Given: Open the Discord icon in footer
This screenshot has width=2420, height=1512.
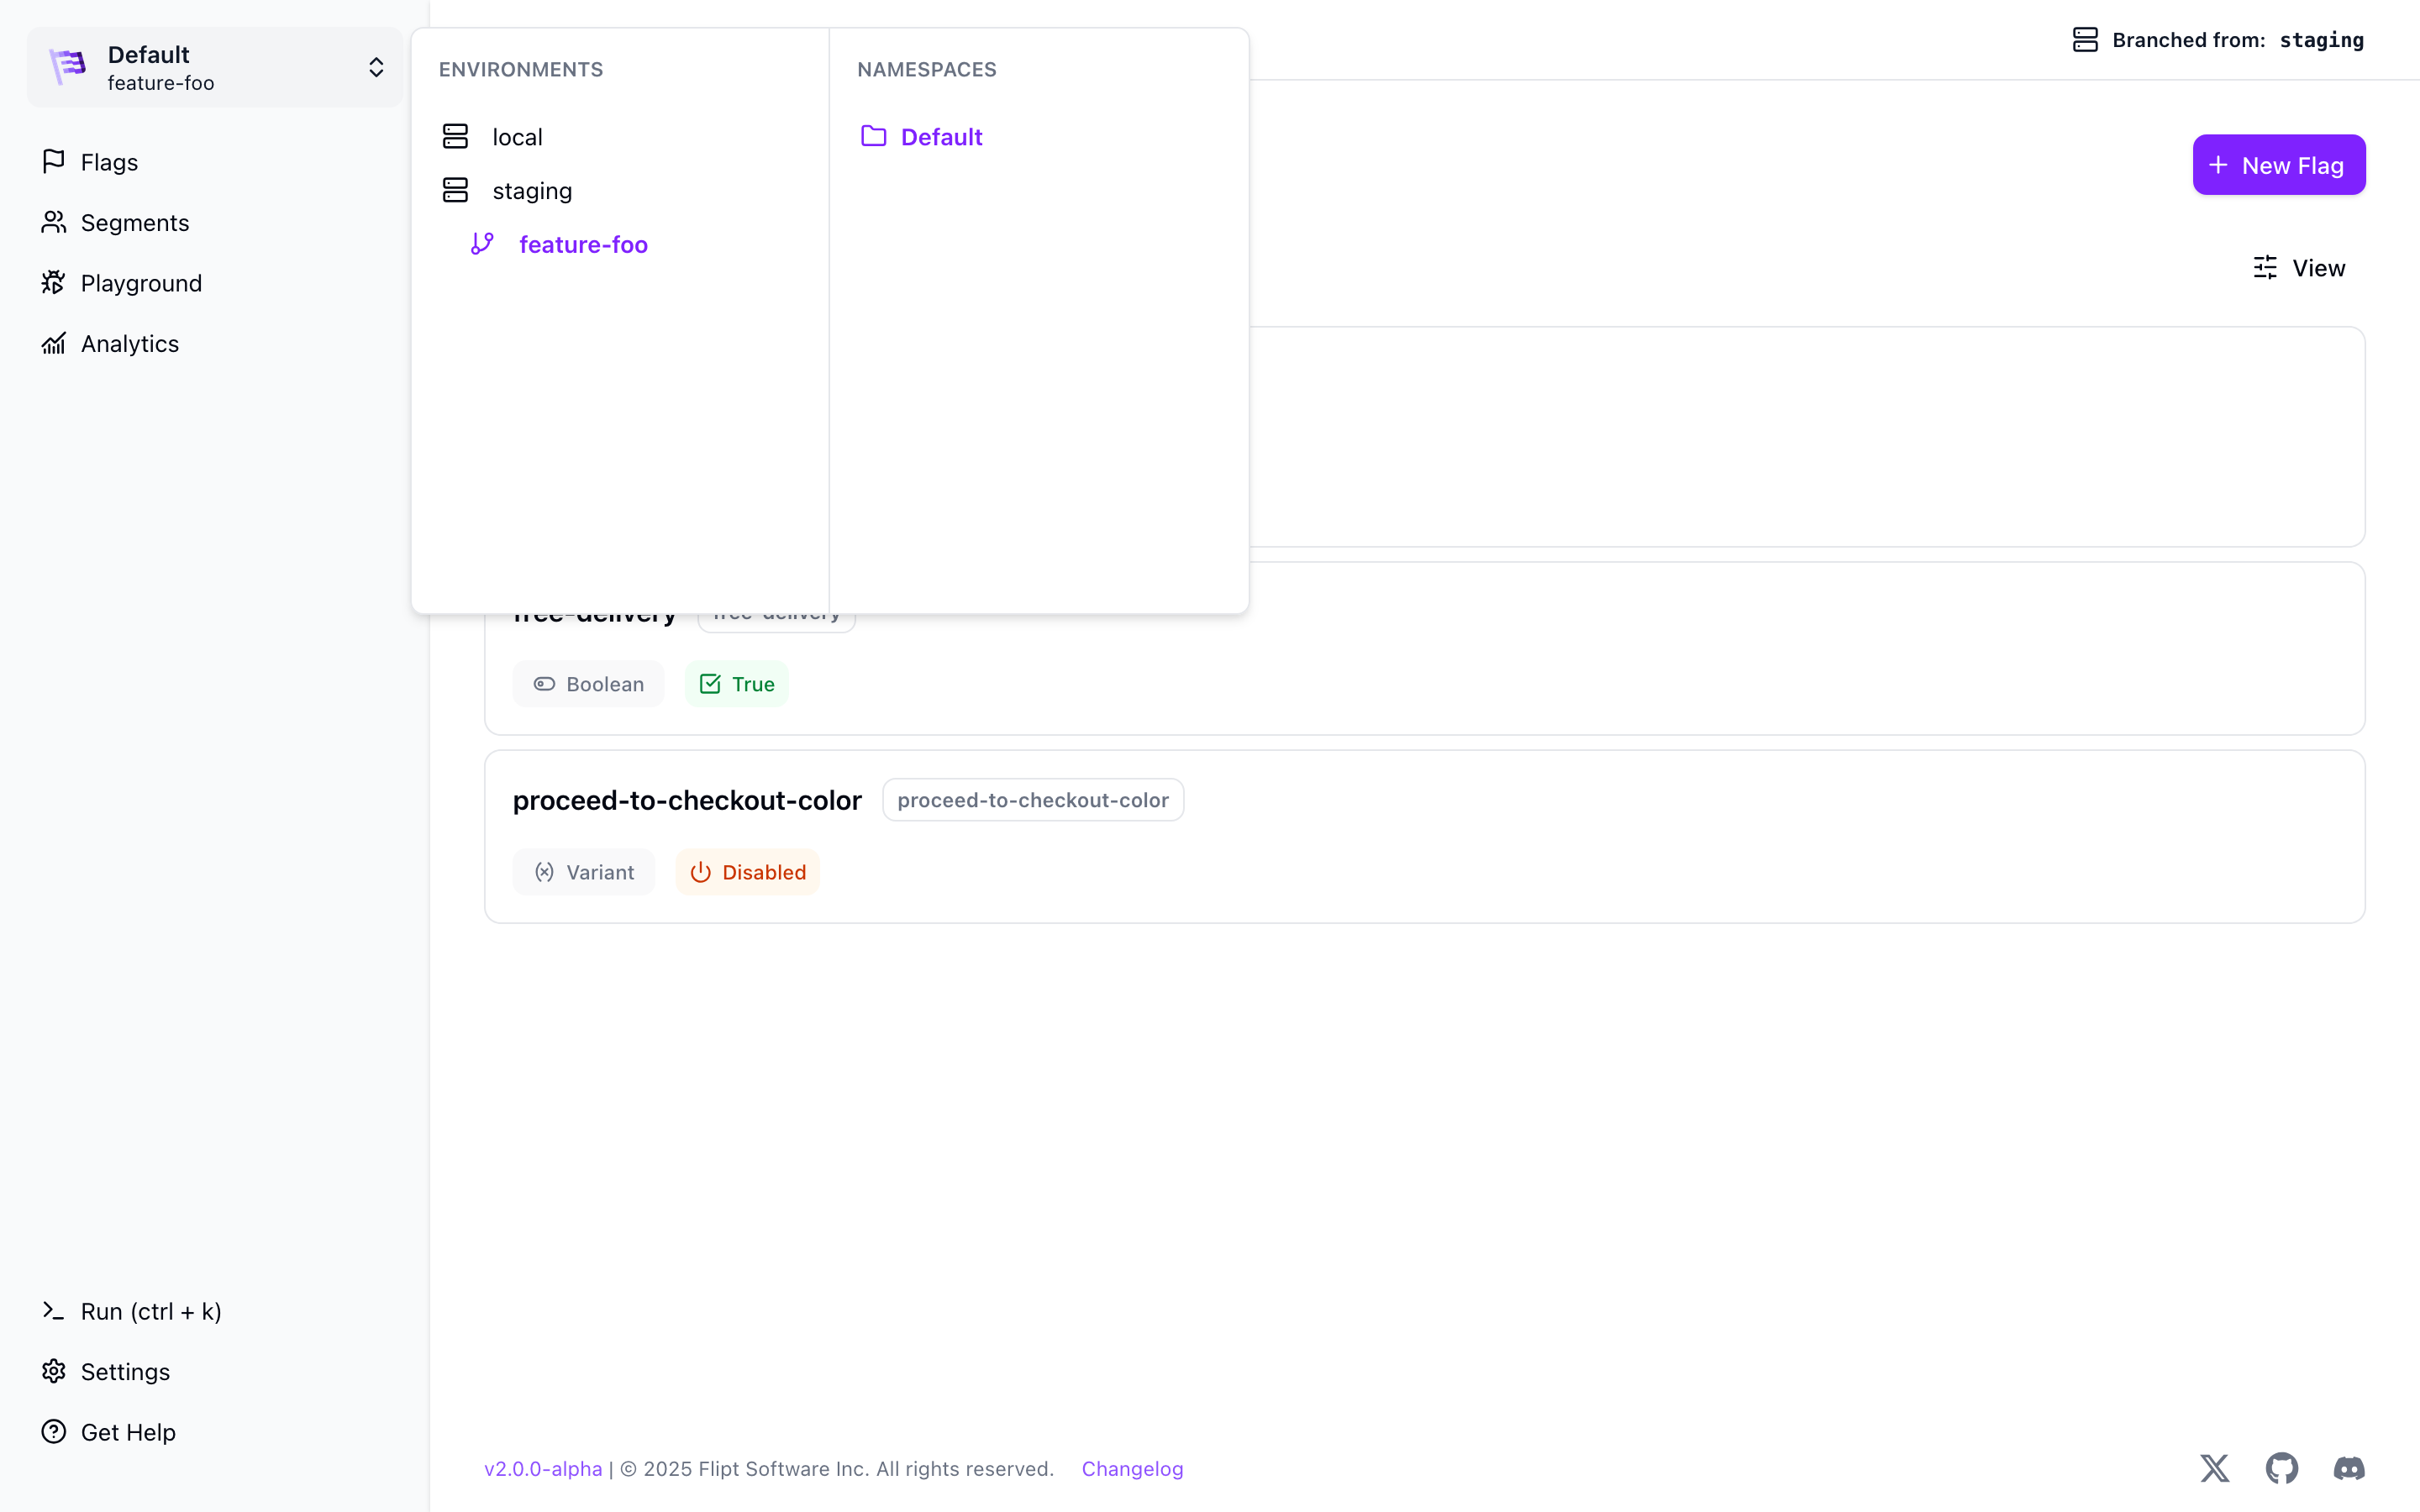Looking at the screenshot, I should coord(2348,1468).
